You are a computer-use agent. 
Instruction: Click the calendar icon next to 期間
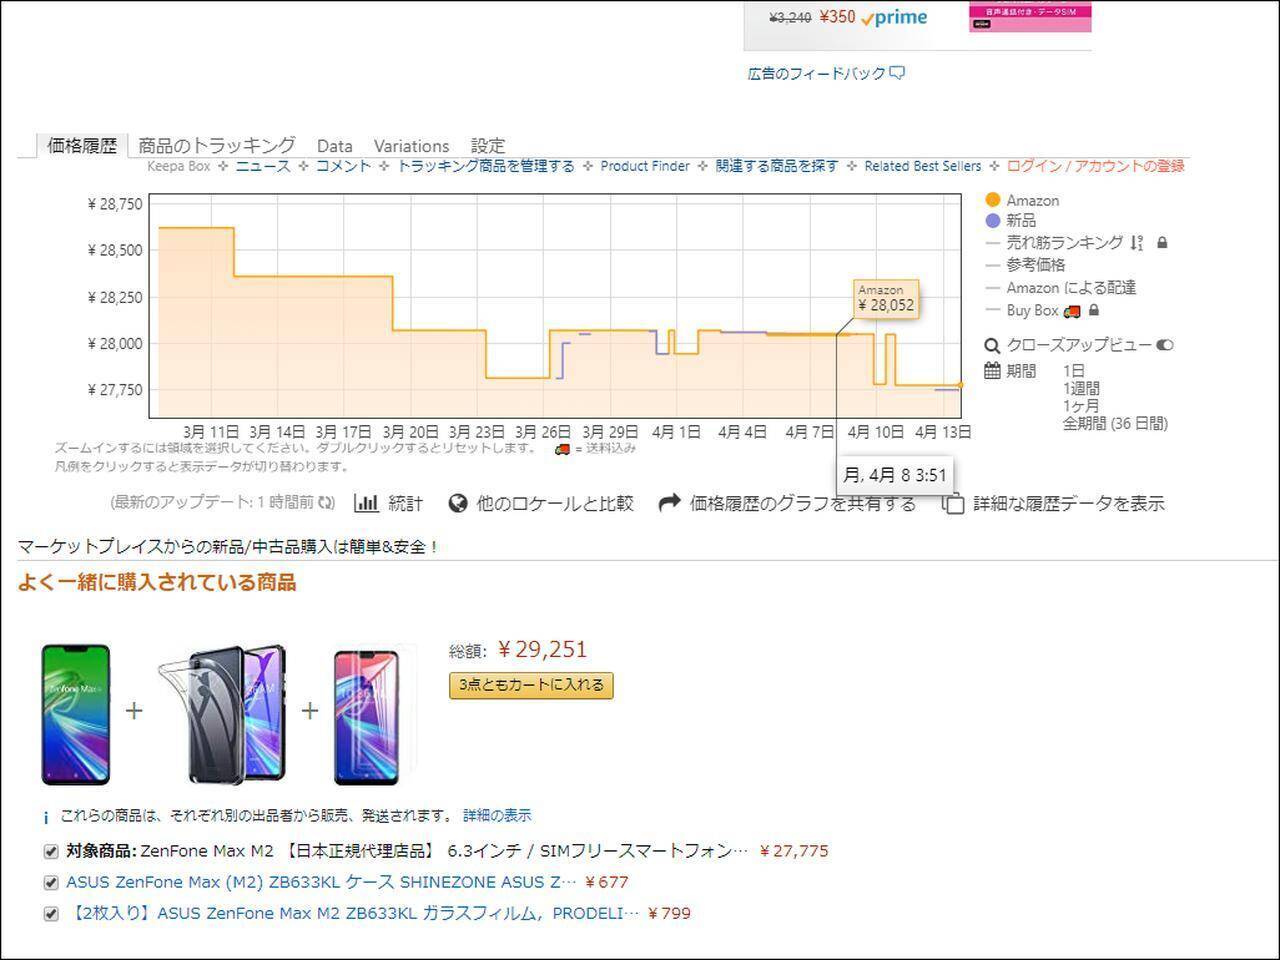(992, 371)
